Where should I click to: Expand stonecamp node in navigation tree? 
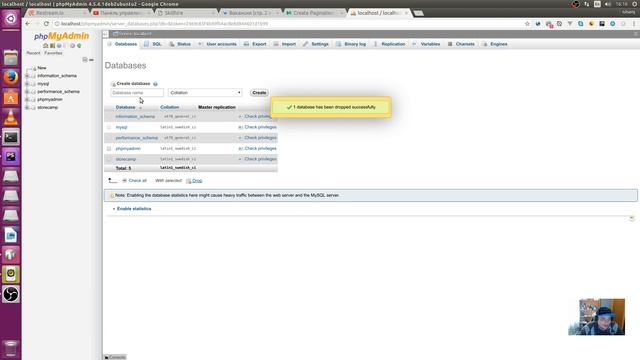click(x=27, y=108)
